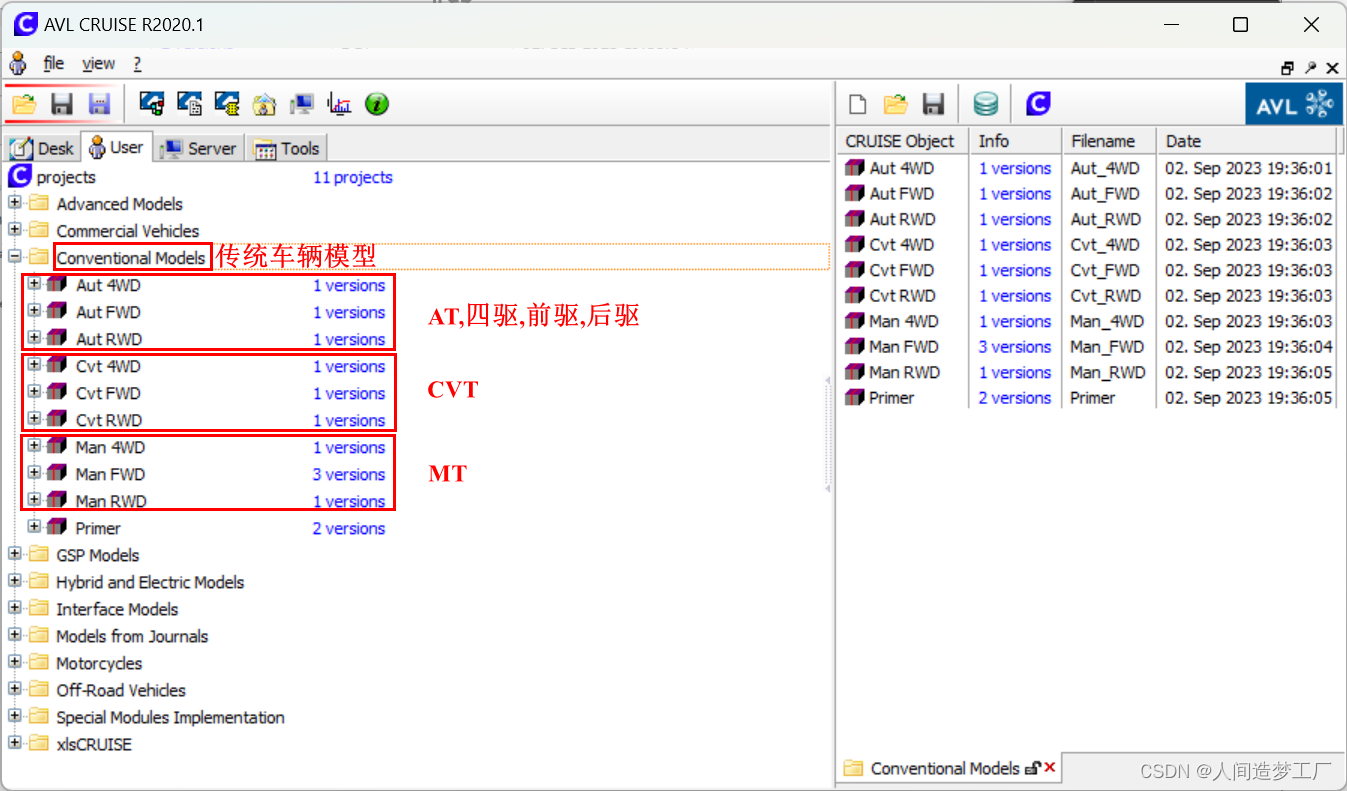
Task: Click the Filename column header
Action: tap(1109, 141)
